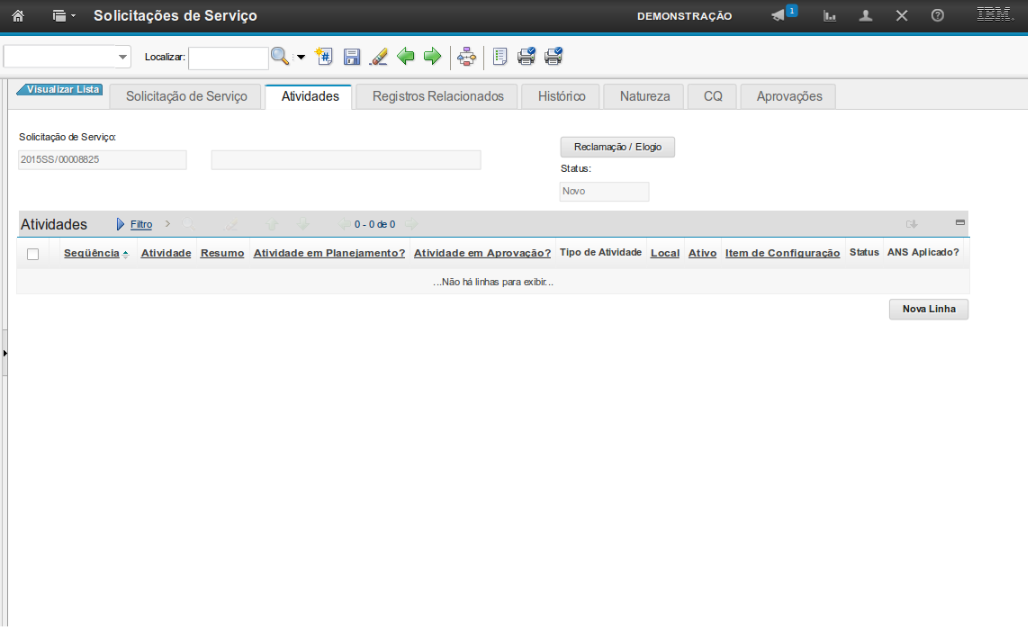Viewport: 1028px width, 627px height.
Task: Open the Registros Relacionados tab
Action: point(438,96)
